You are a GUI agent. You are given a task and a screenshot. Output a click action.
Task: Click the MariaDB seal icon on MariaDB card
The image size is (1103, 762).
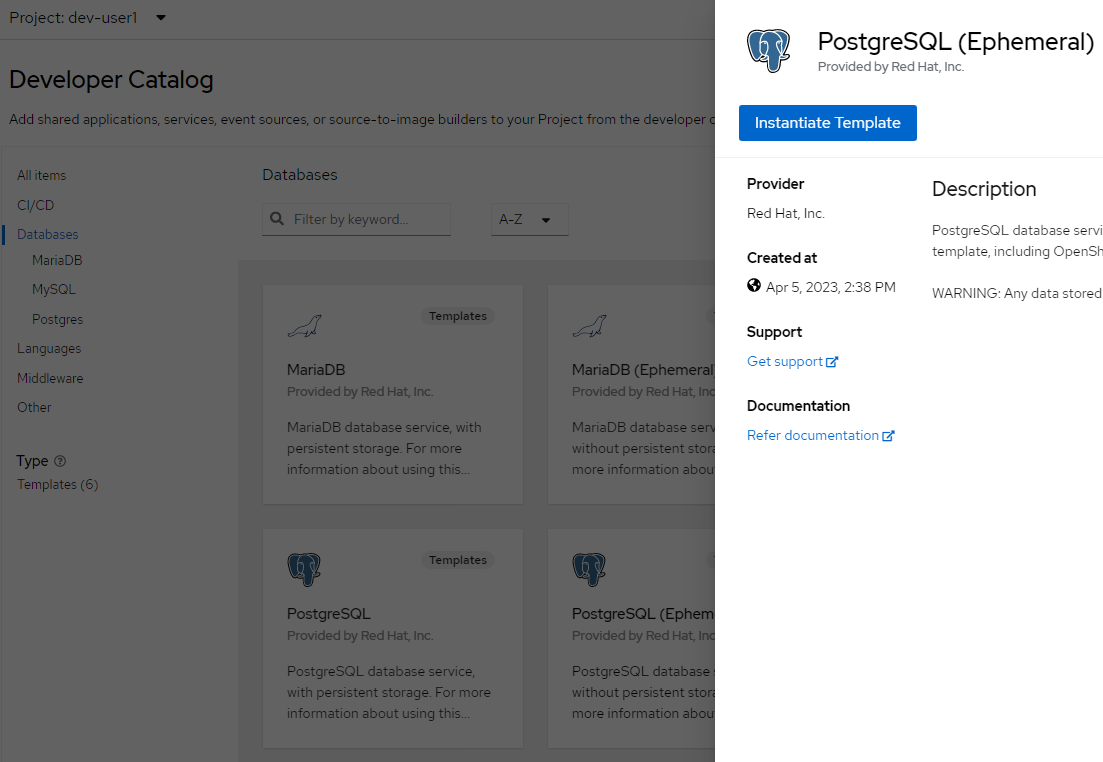click(x=305, y=326)
